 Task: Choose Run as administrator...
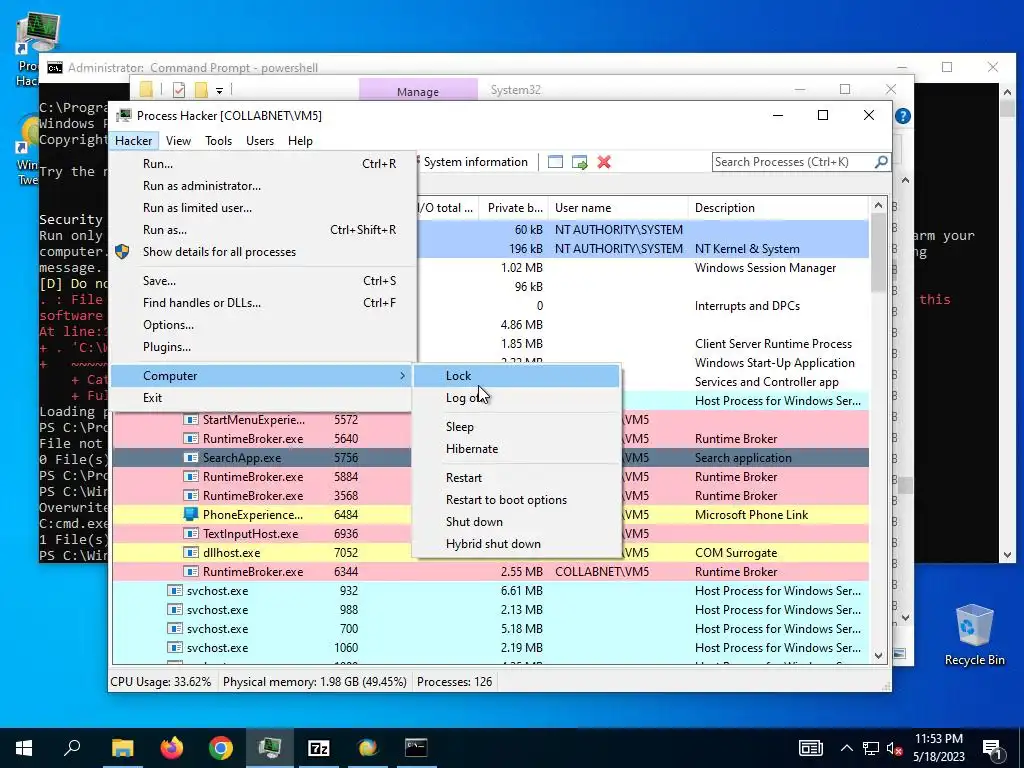click(x=263, y=186)
